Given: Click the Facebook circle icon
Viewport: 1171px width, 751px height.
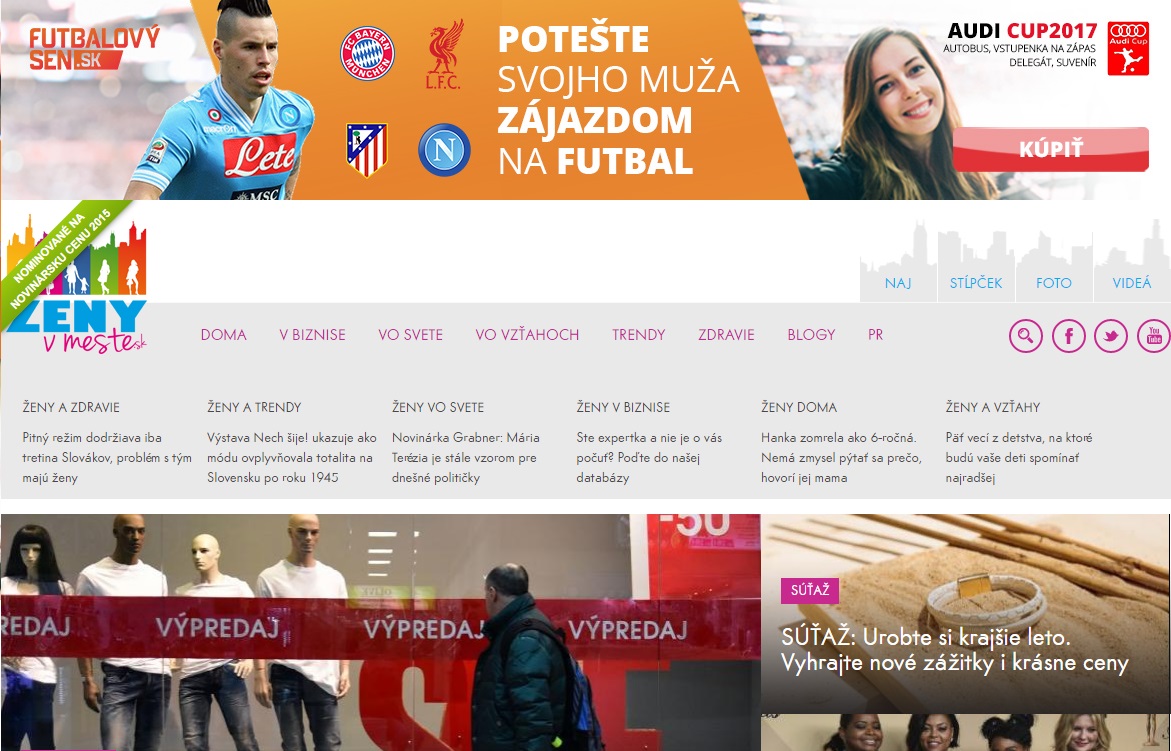Looking at the screenshot, I should pos(1069,336).
